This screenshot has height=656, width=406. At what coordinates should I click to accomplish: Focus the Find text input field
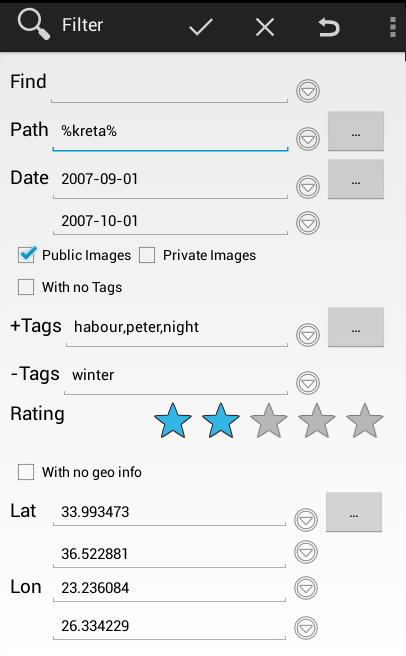click(x=170, y=86)
